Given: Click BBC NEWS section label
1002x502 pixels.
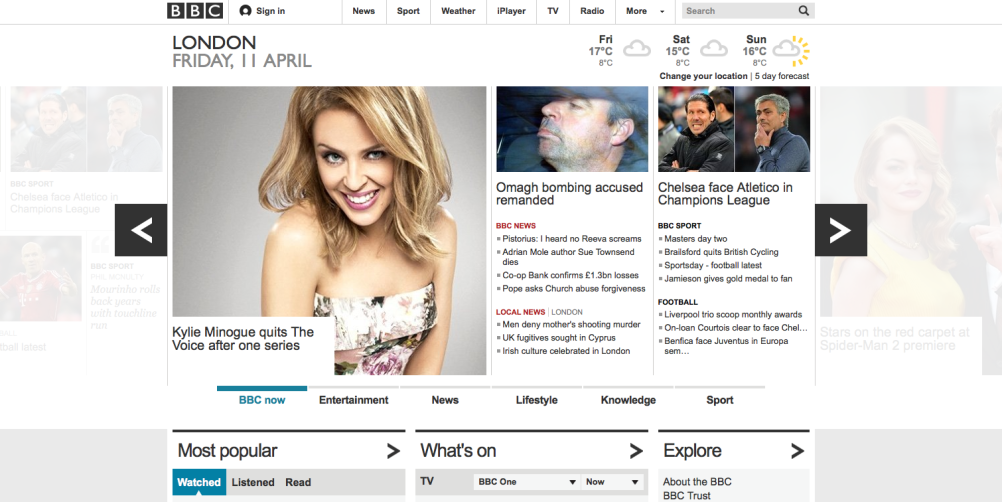Looking at the screenshot, I should click(516, 226).
